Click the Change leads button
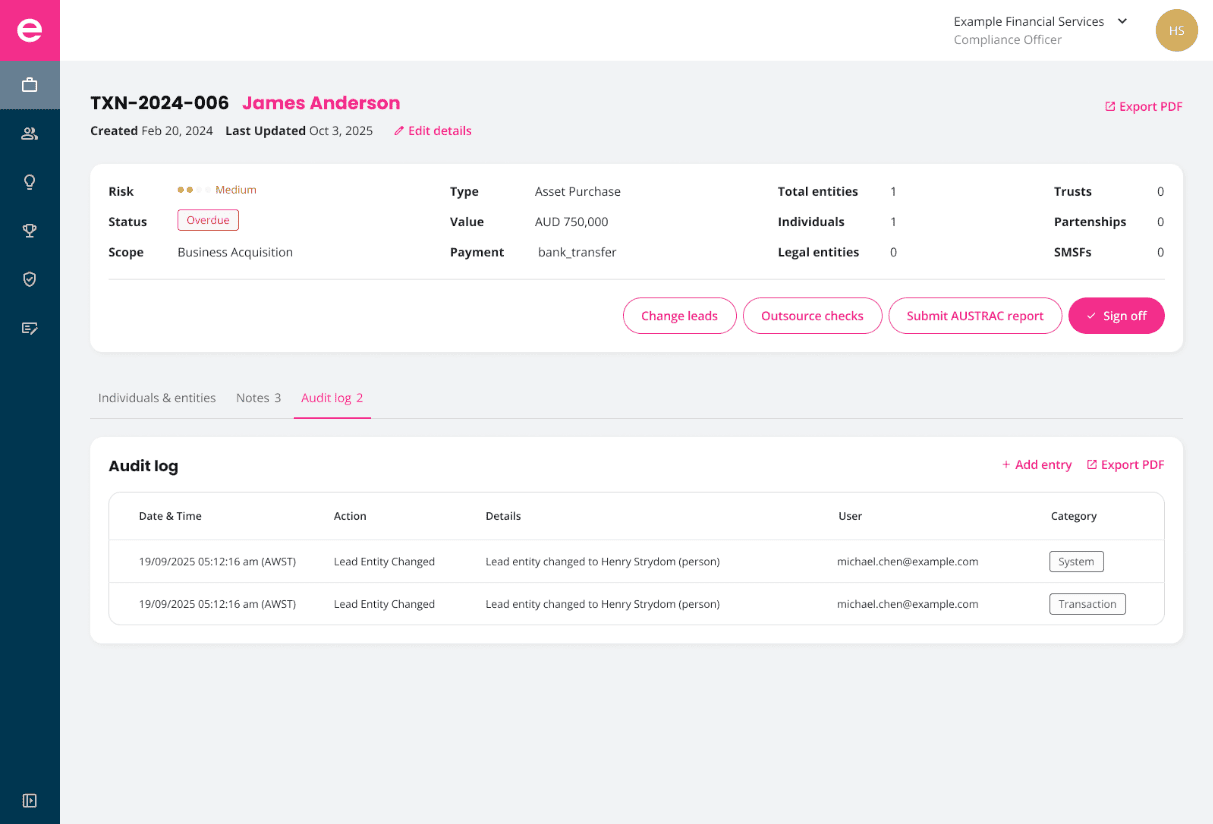 (x=679, y=316)
